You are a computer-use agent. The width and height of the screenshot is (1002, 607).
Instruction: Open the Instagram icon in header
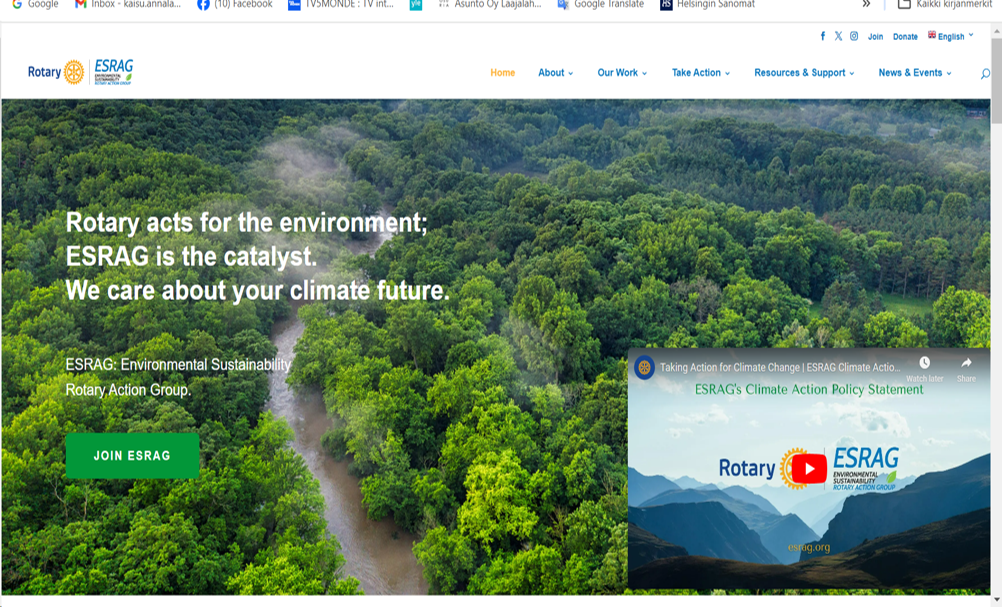[x=854, y=36]
